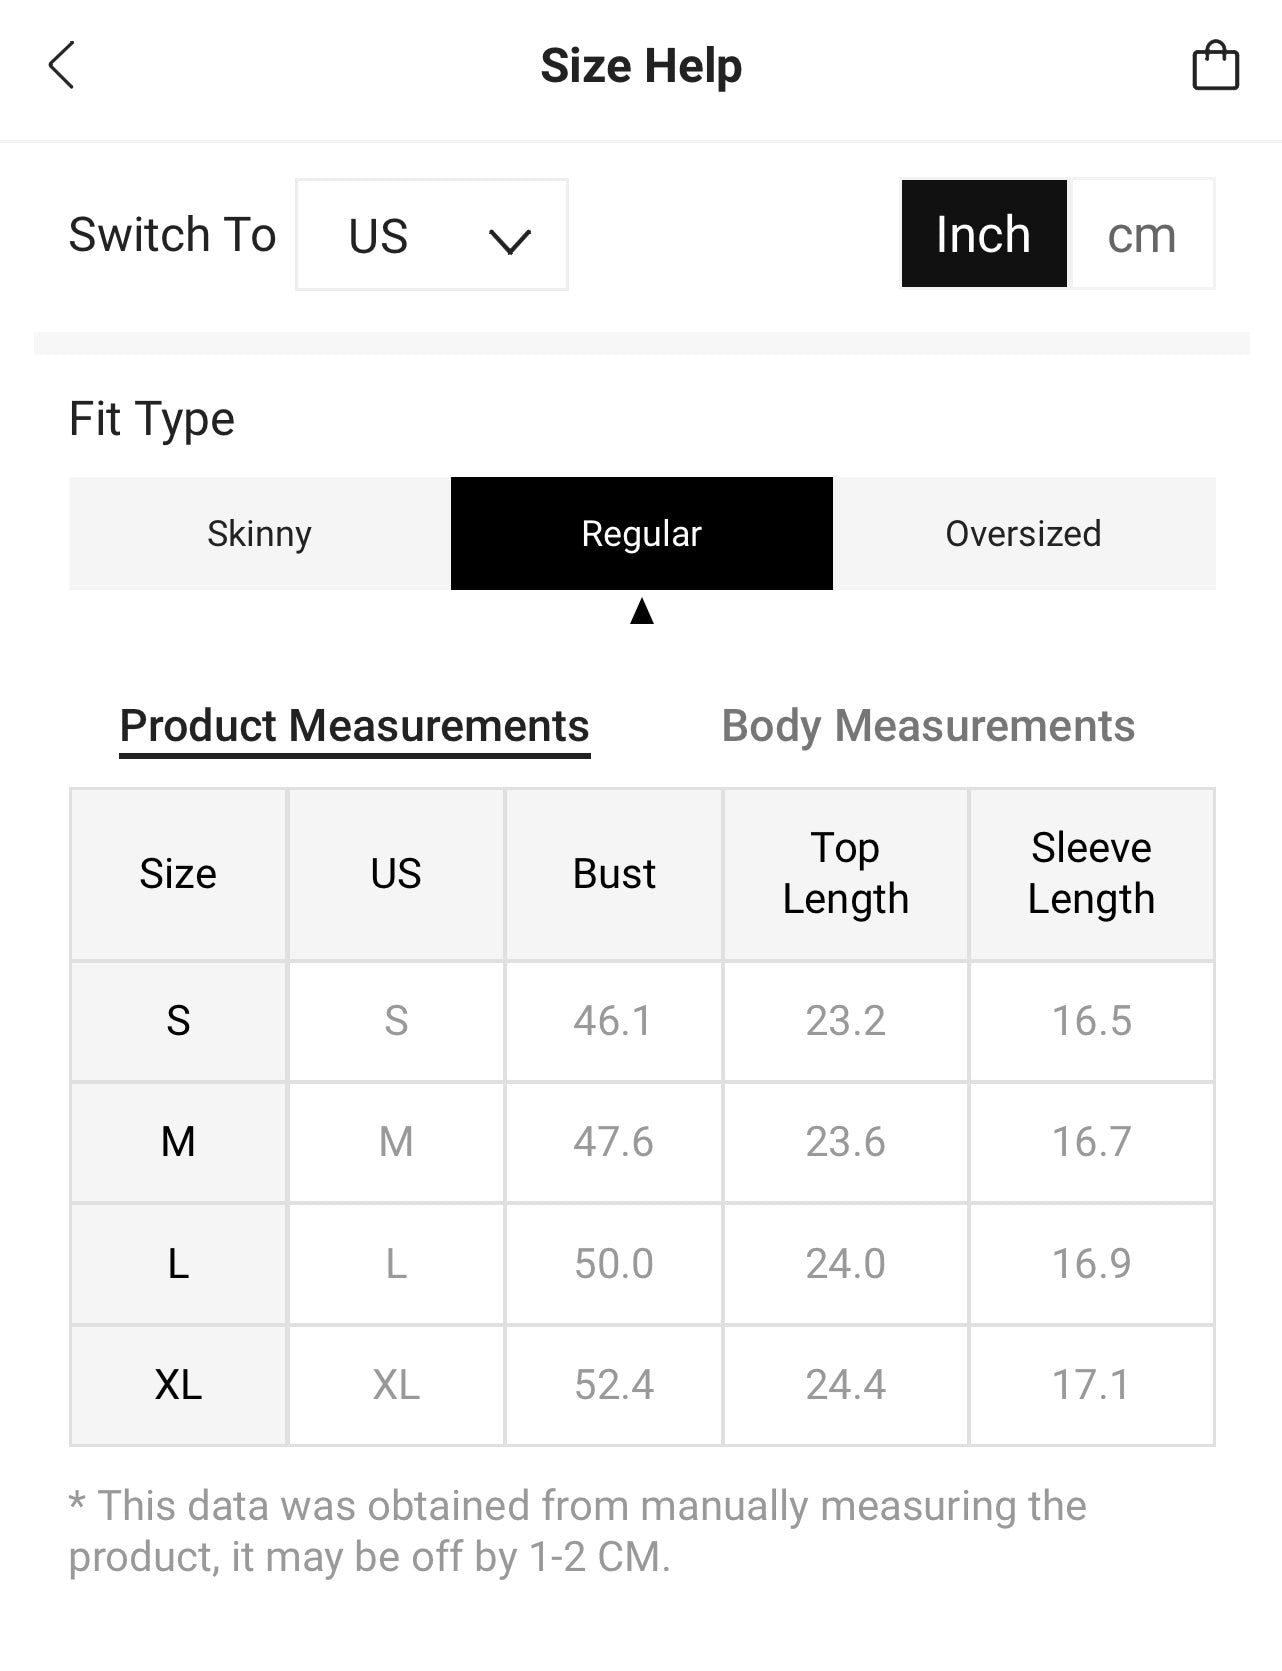Select the Regular fit type
Image resolution: width=1282 pixels, height=1671 pixels.
641,533
